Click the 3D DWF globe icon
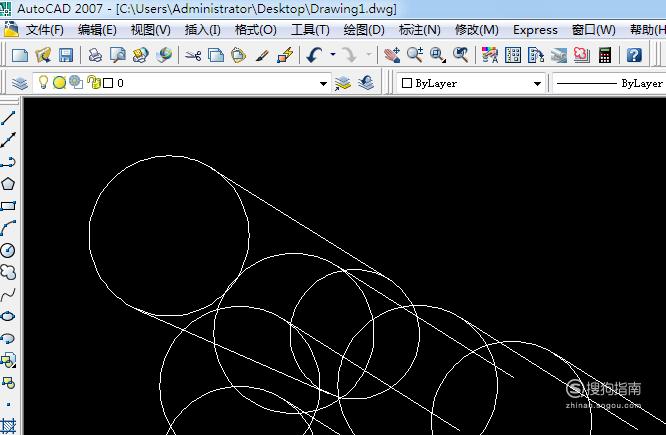Screen dimensions: 666x435 164,55
